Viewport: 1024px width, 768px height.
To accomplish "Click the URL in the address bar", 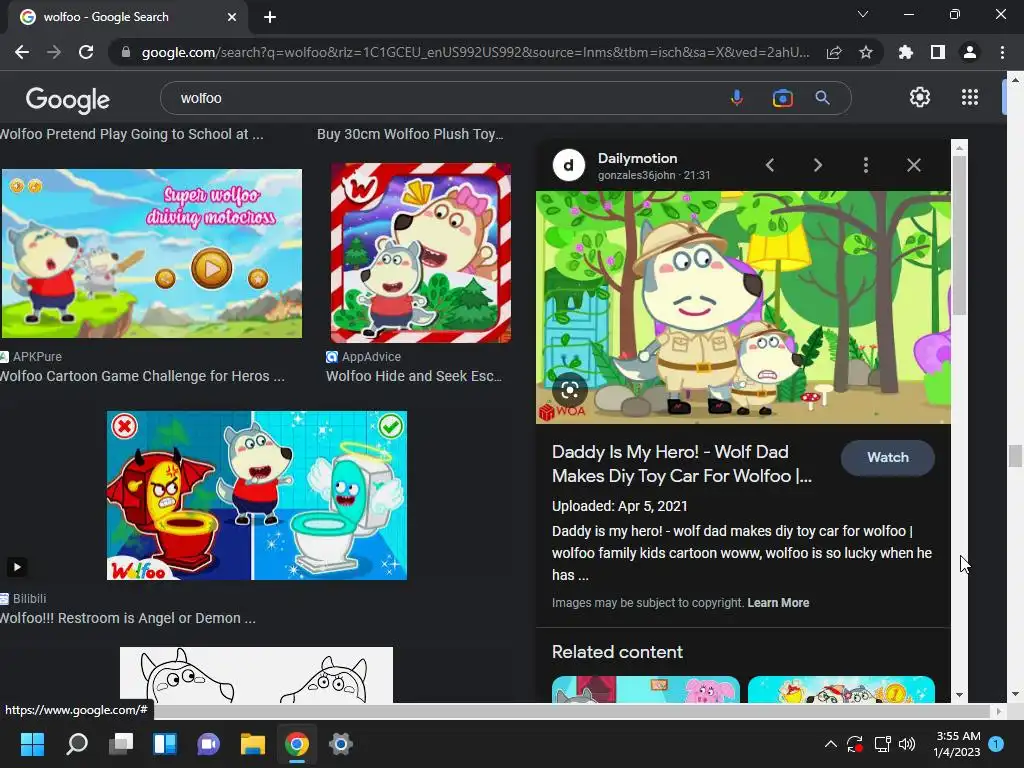I will (475, 52).
